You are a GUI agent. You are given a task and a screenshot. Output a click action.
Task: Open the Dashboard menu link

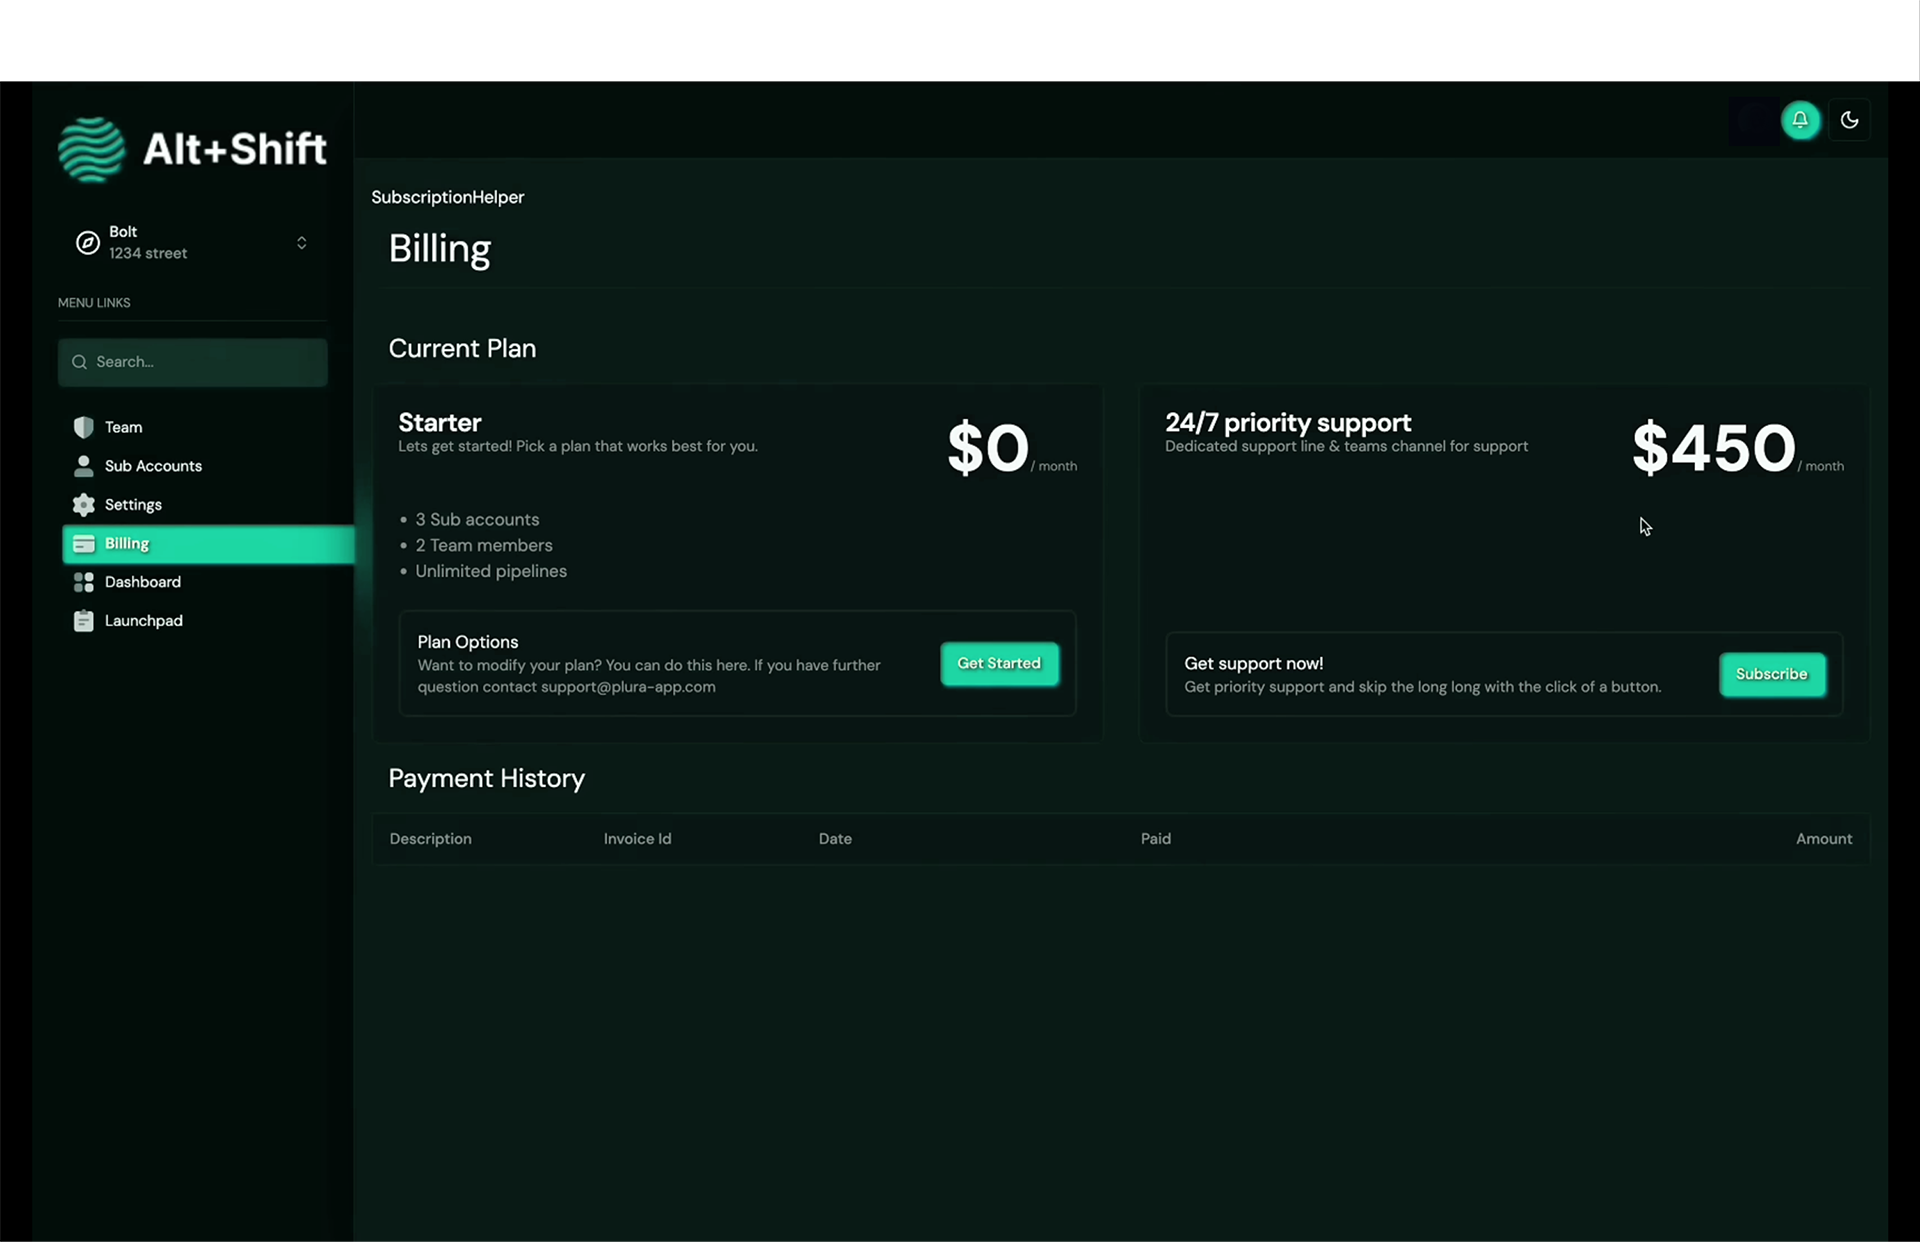[143, 582]
